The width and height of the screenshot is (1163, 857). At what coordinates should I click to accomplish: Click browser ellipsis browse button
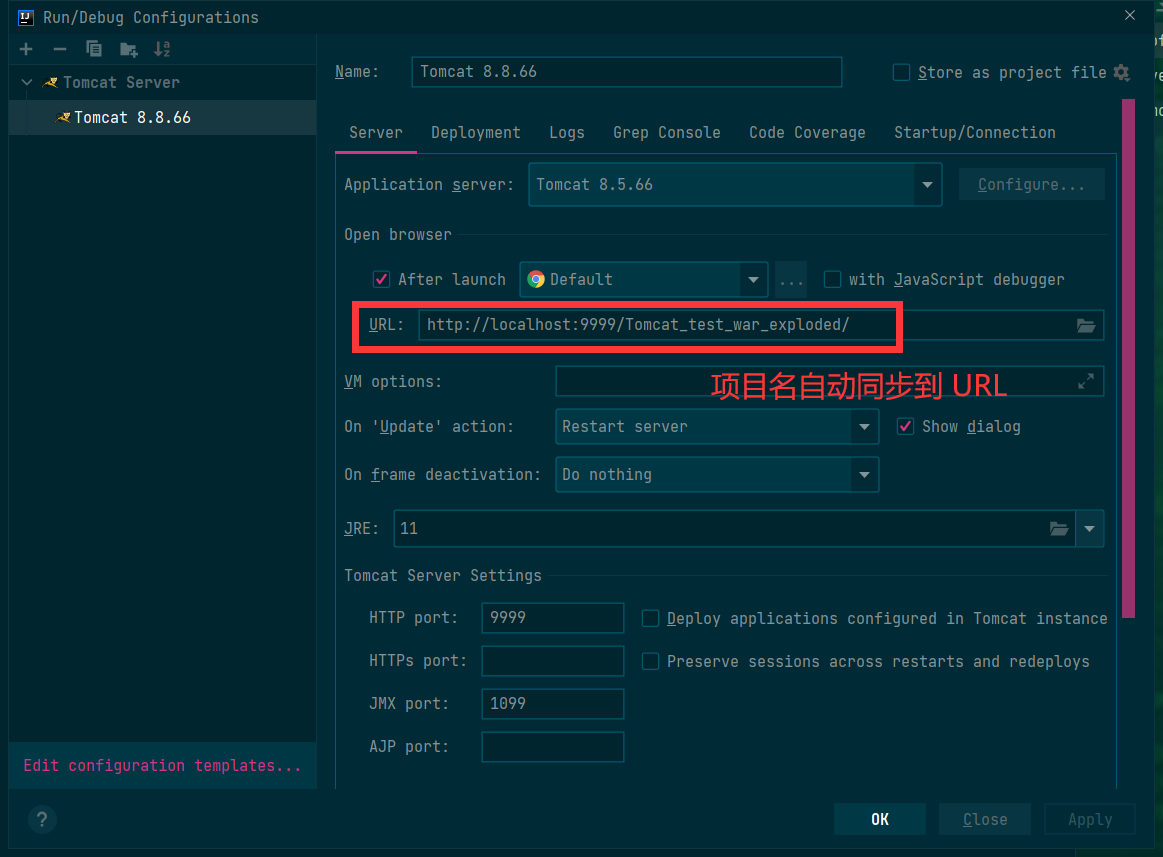pyautogui.click(x=791, y=280)
